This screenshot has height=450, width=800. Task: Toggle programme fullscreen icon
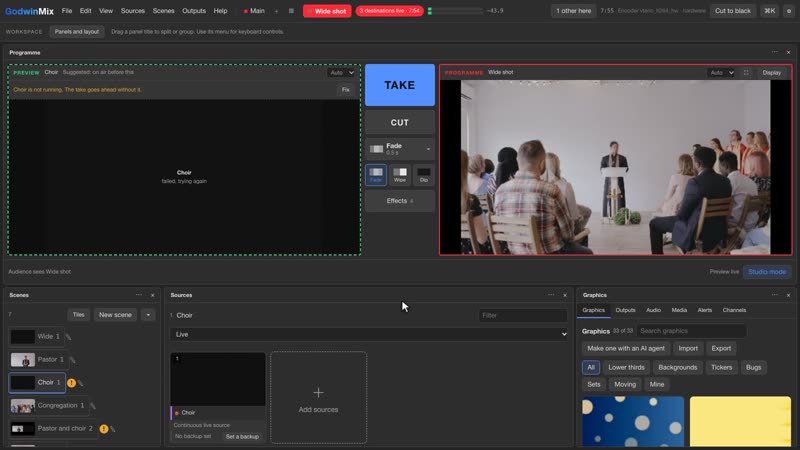(x=746, y=72)
